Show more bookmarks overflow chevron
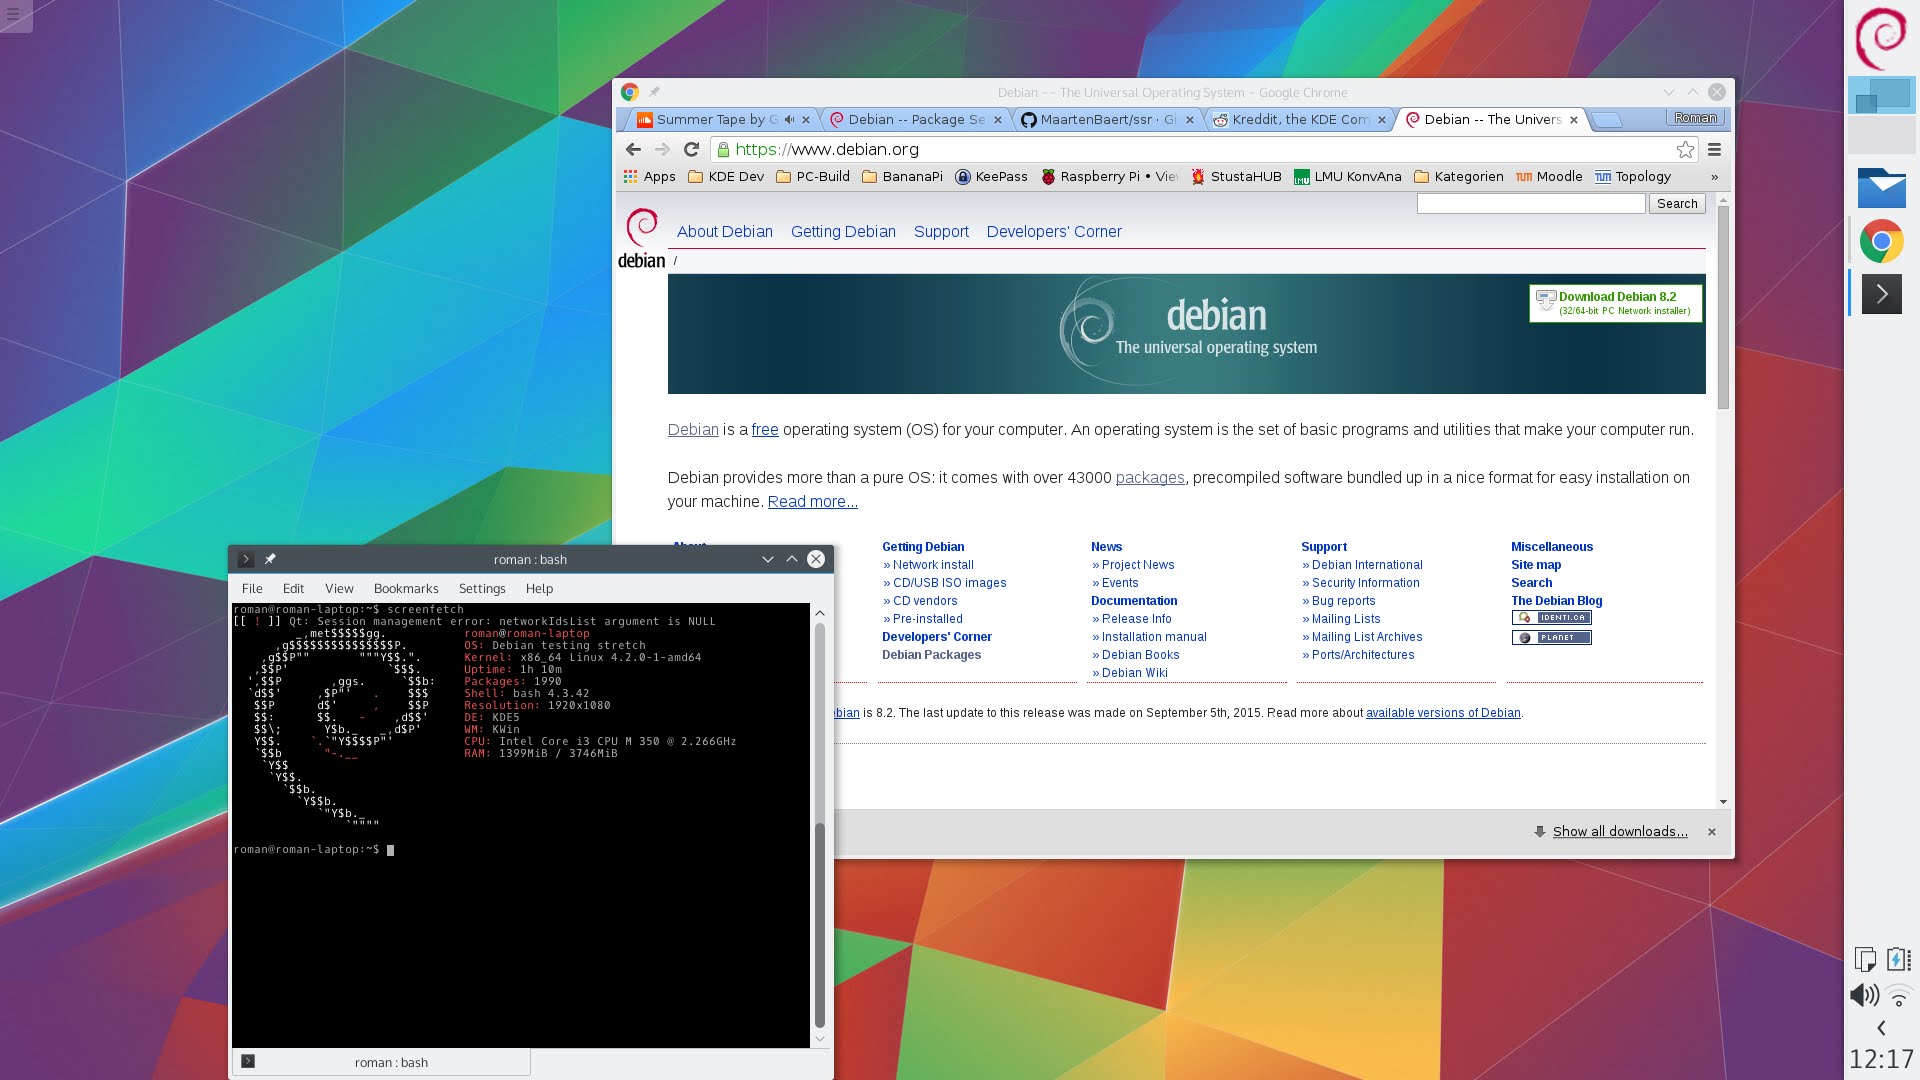 tap(1714, 176)
